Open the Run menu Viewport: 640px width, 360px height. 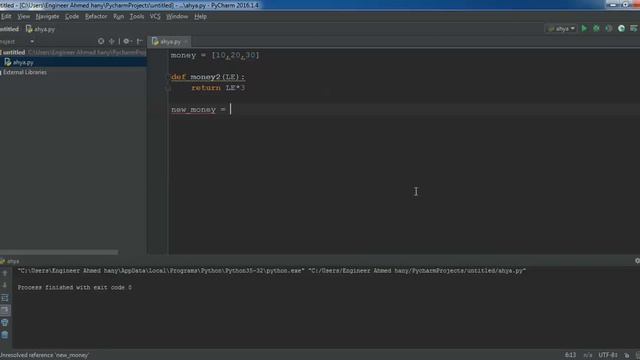pos(118,17)
